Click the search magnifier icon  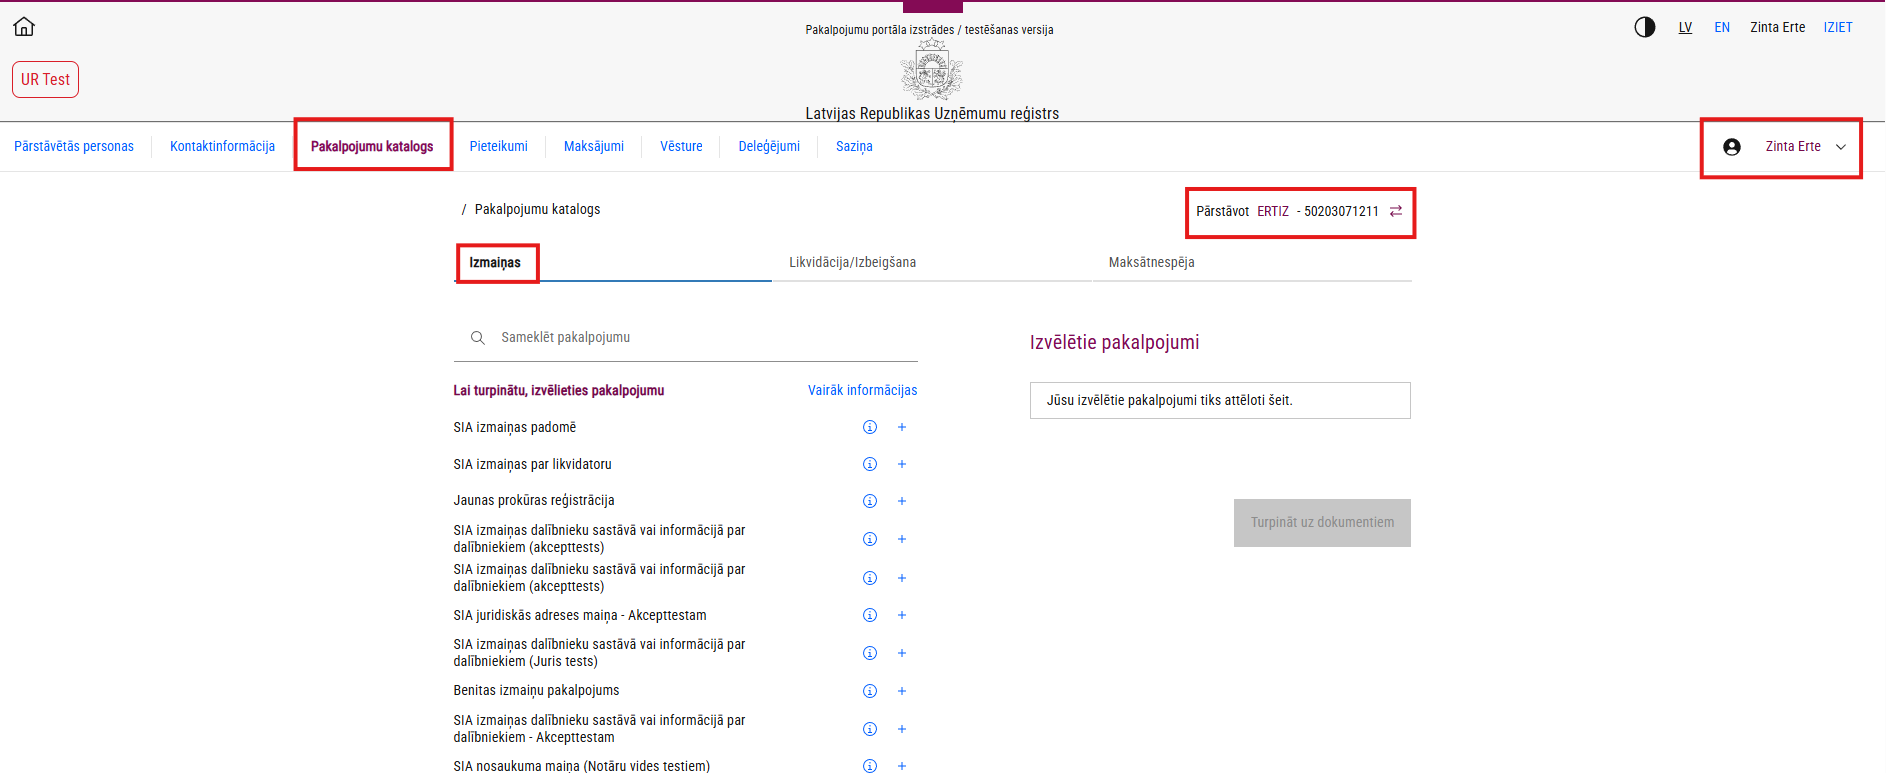478,338
